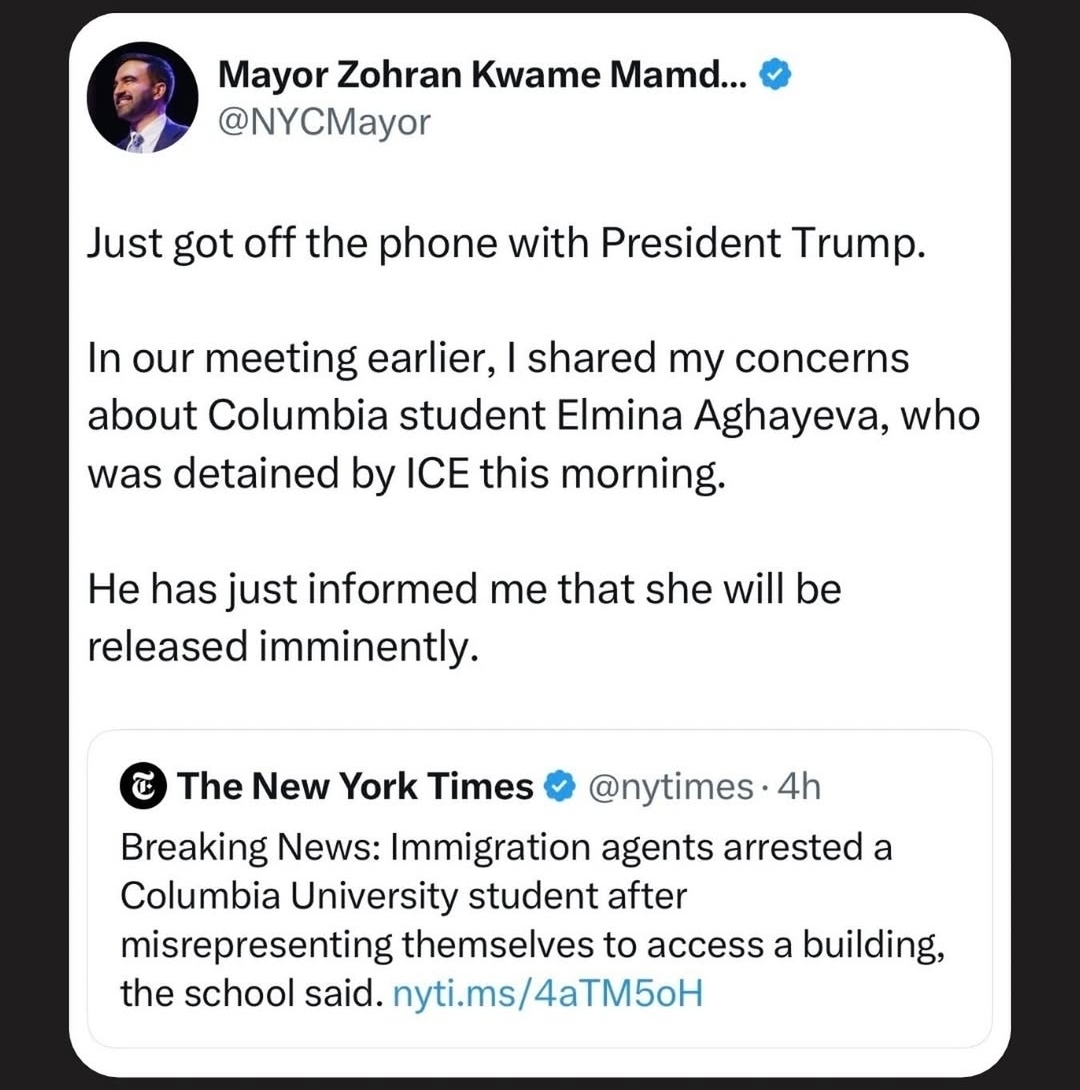The width and height of the screenshot is (1080, 1090).
Task: Open the nyti.ms/4aTM5oH link
Action: [548, 994]
